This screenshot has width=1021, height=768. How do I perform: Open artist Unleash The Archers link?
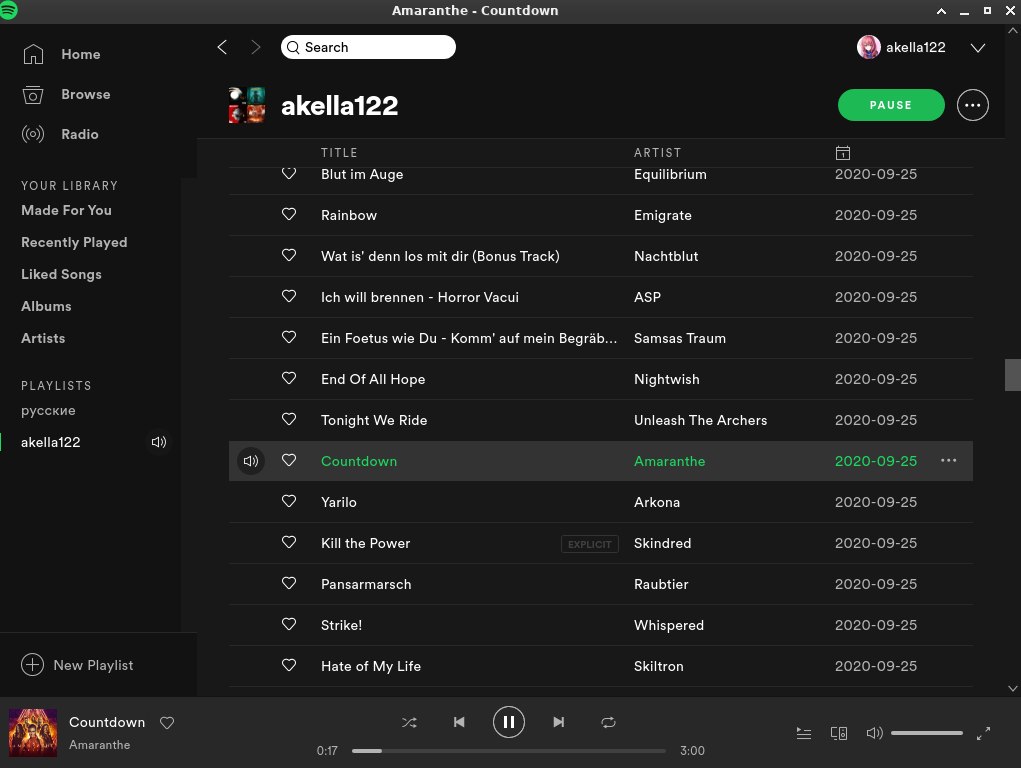click(x=701, y=420)
